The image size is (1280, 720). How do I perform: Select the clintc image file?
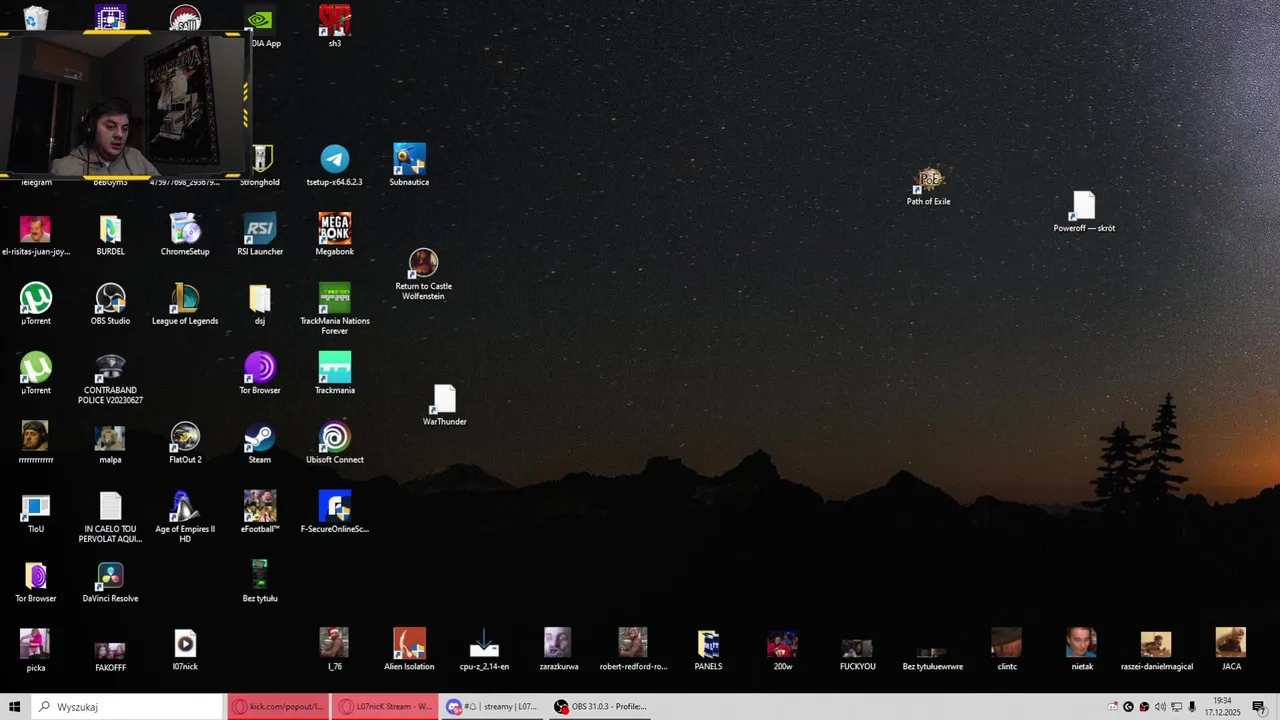[1007, 649]
